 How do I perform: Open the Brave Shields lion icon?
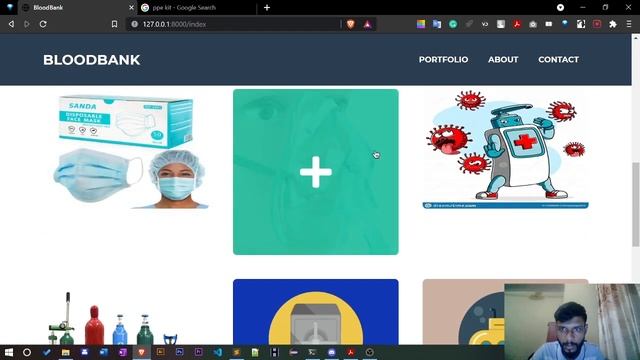pos(351,24)
